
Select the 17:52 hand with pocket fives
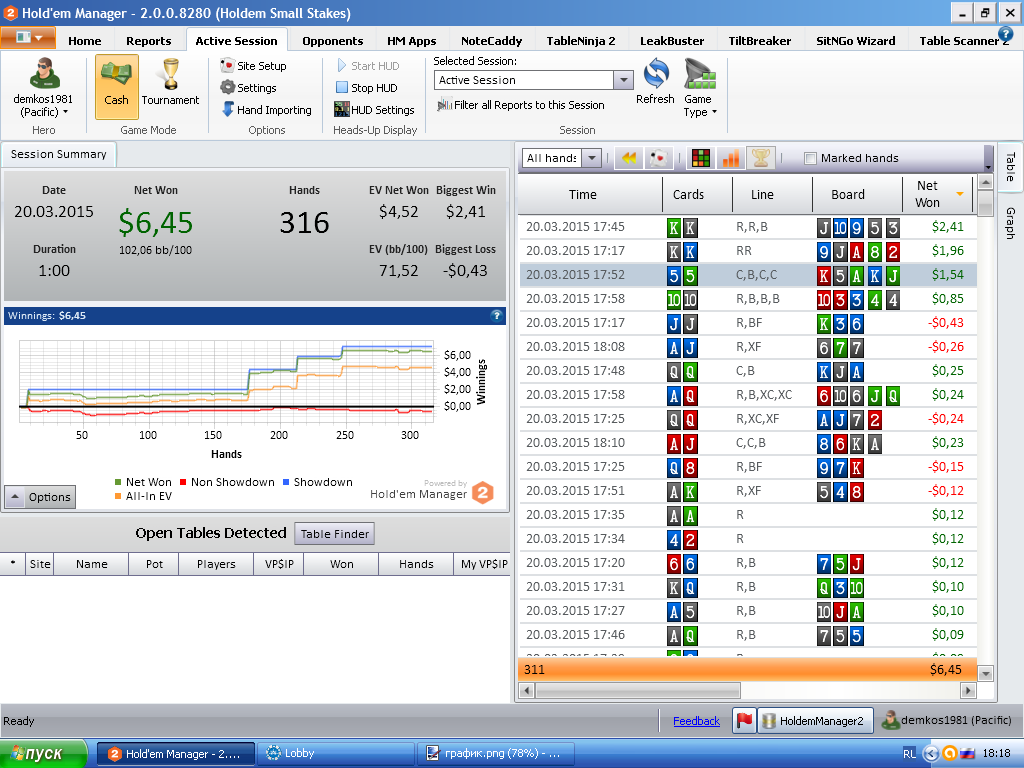(x=748, y=275)
